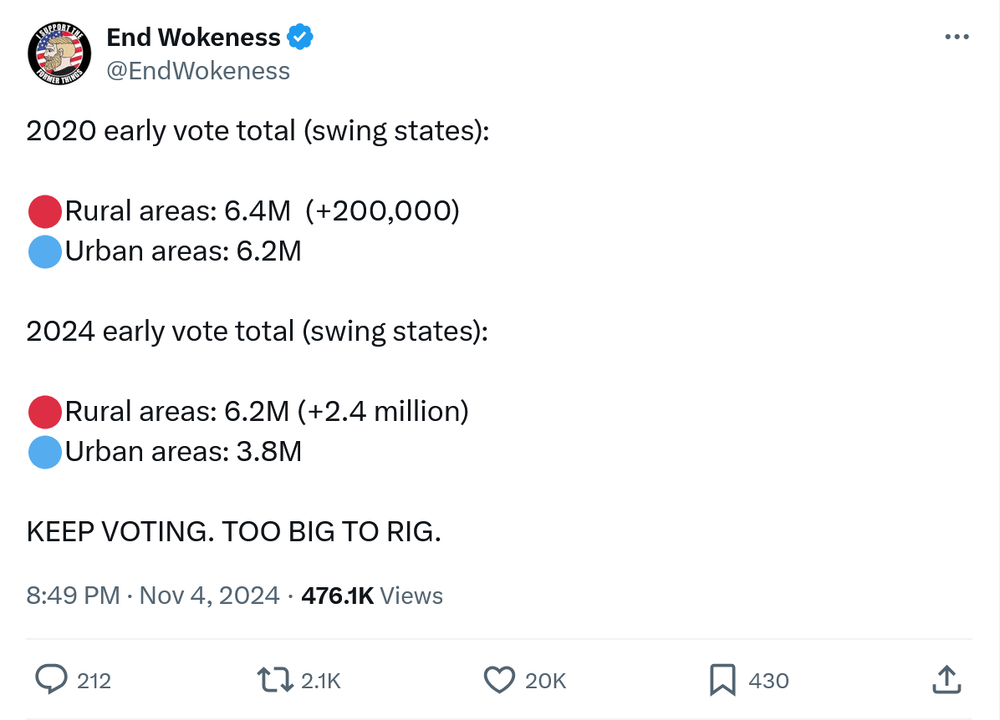This screenshot has width=1000, height=720.
Task: Click the blue circle beside Urban areas: 3.8M
Action: [45, 452]
